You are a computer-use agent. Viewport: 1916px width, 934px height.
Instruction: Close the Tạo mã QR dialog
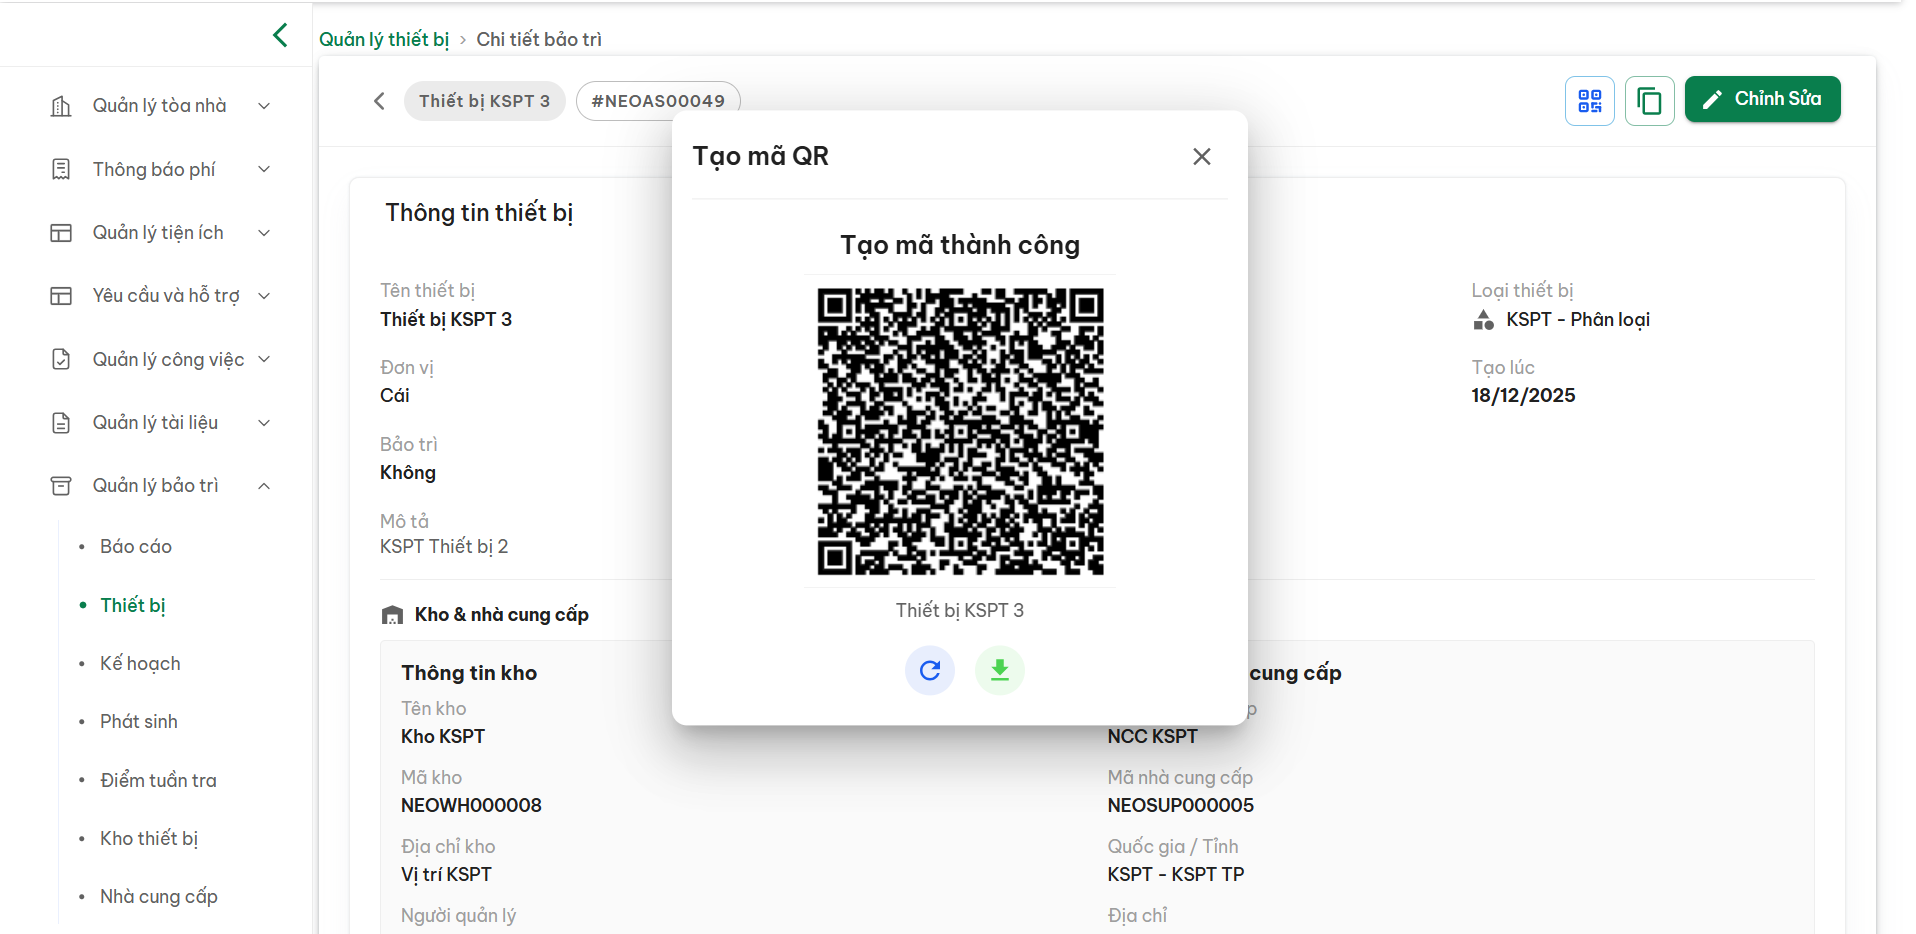tap(1201, 157)
